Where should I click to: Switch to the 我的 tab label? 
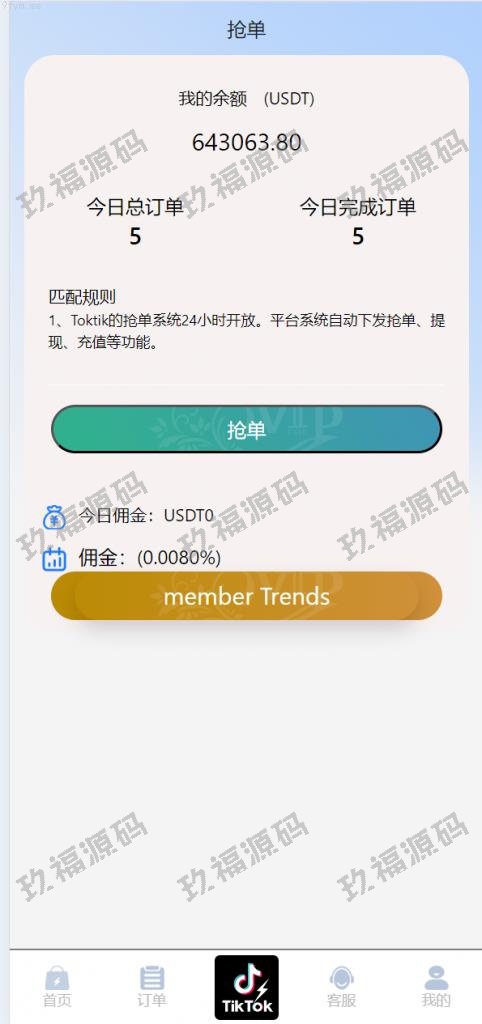436,1000
